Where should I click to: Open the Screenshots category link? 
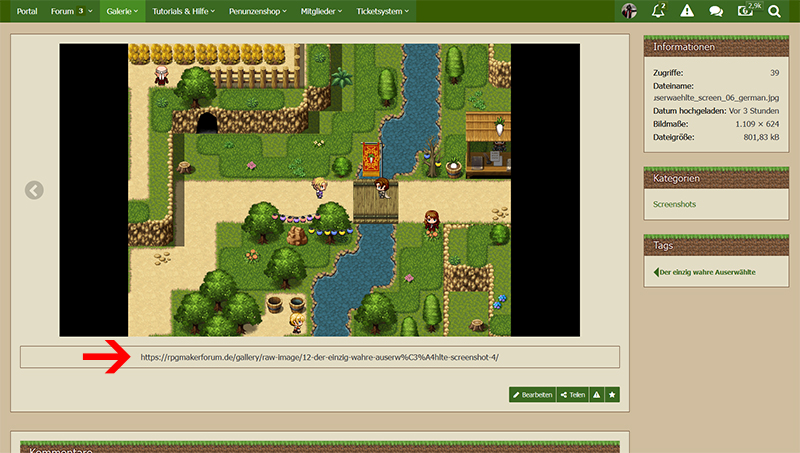[x=674, y=204]
